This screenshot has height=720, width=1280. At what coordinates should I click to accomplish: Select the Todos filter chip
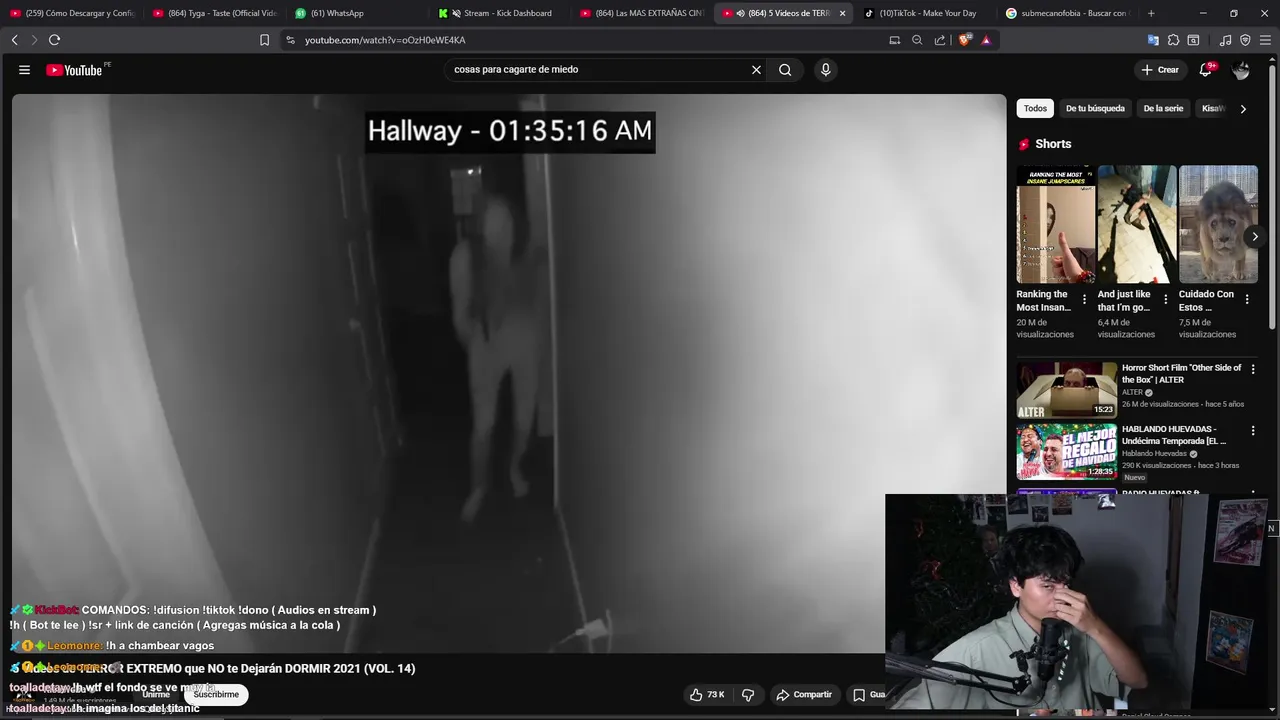1035,108
